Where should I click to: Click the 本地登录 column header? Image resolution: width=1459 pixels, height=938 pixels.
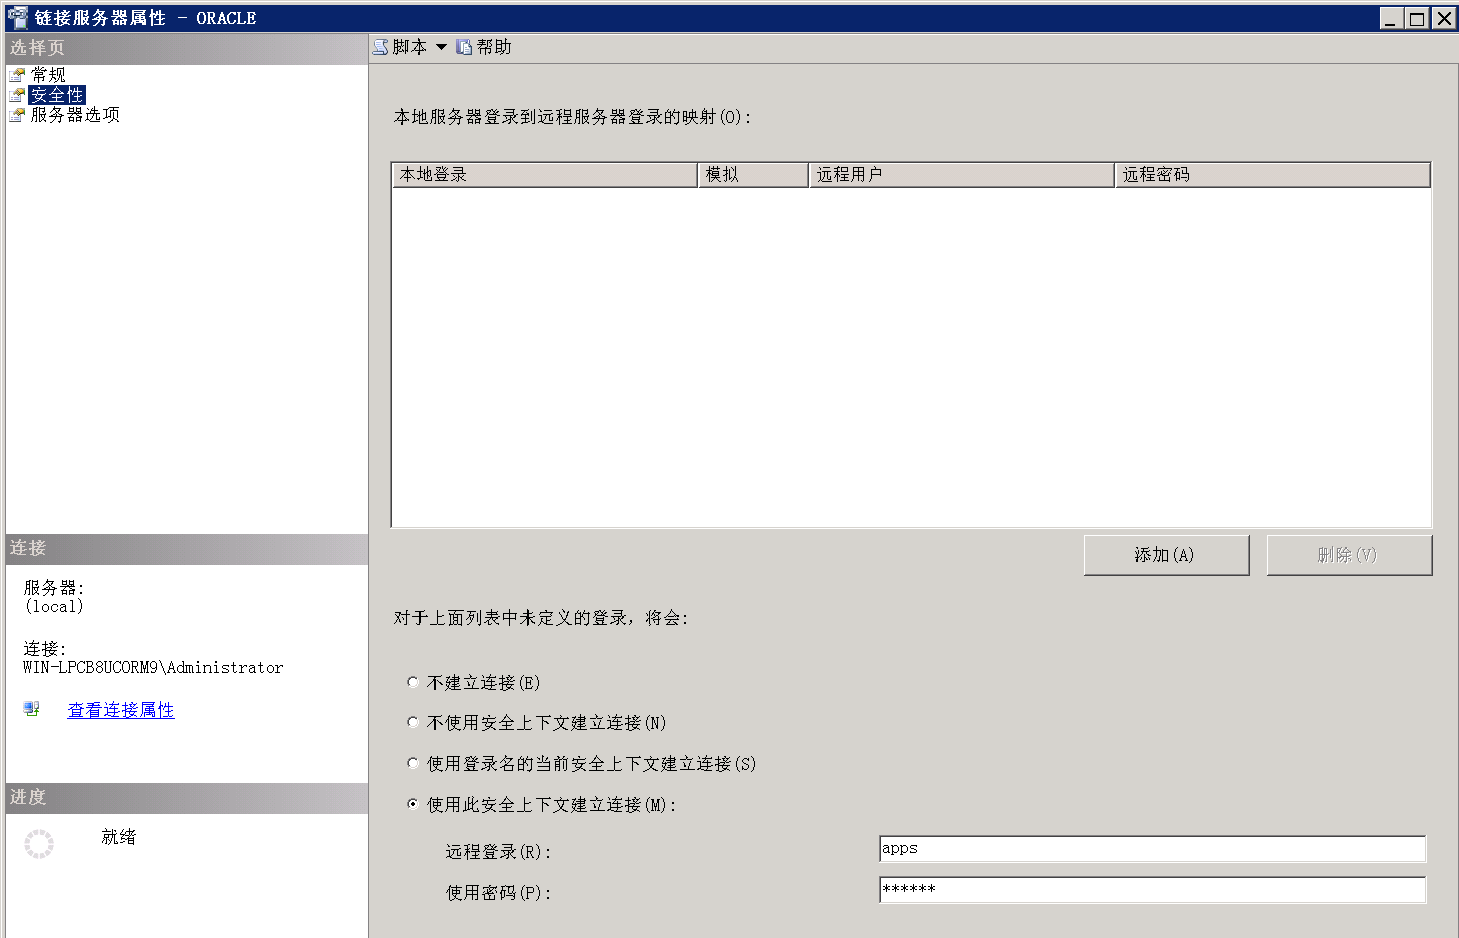(x=543, y=174)
